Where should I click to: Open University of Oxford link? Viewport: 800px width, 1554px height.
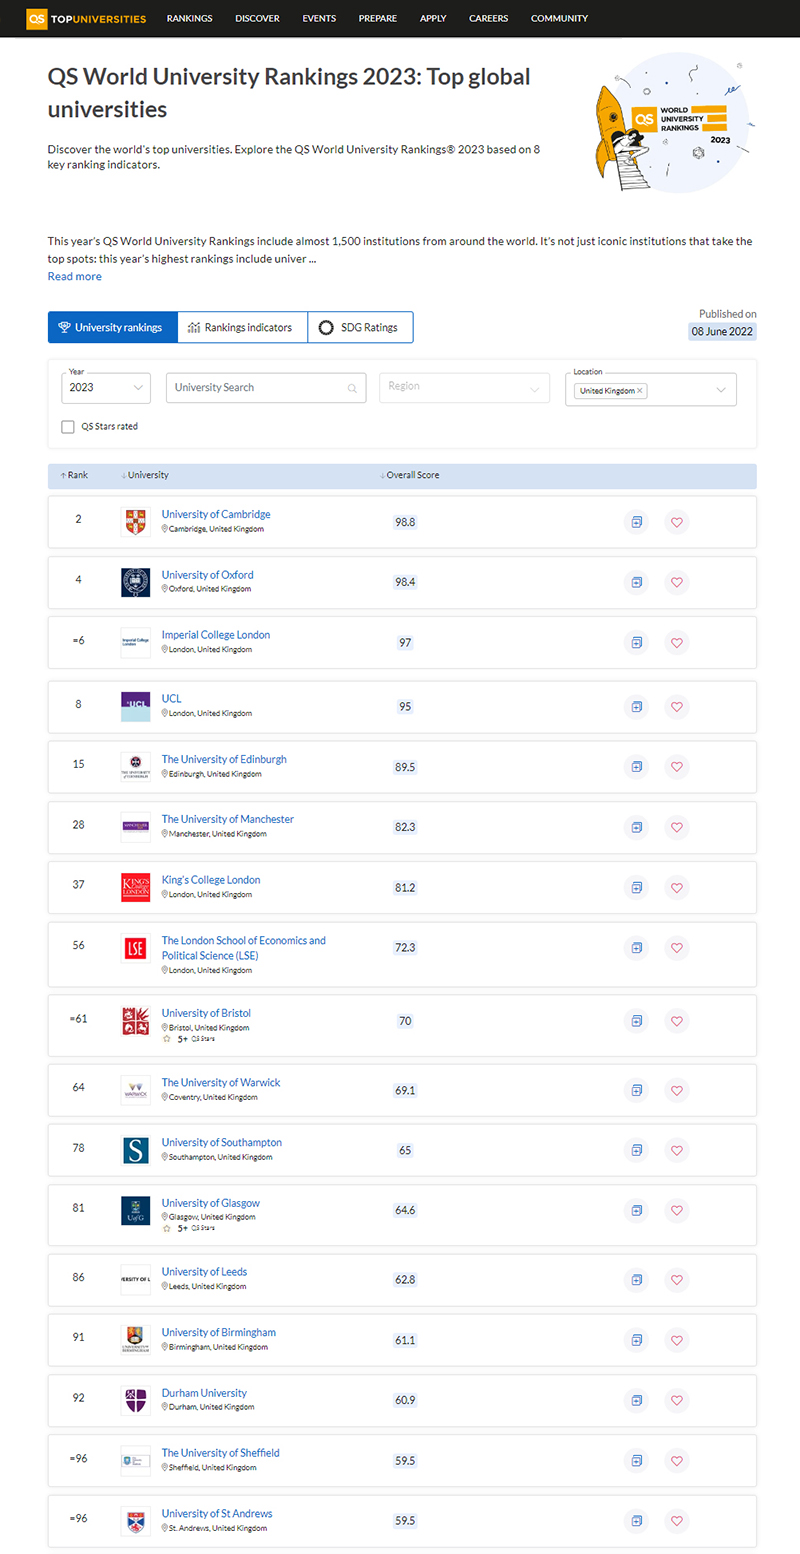(x=207, y=575)
